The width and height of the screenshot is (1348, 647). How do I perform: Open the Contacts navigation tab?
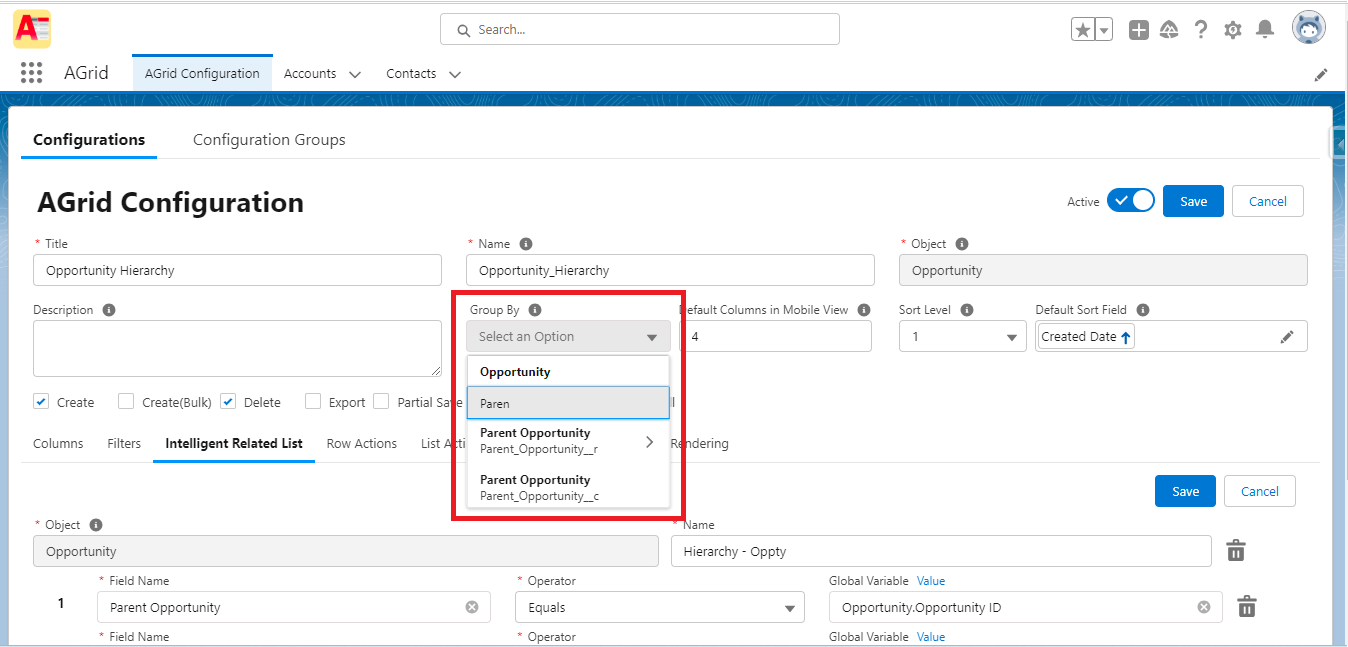coord(411,74)
